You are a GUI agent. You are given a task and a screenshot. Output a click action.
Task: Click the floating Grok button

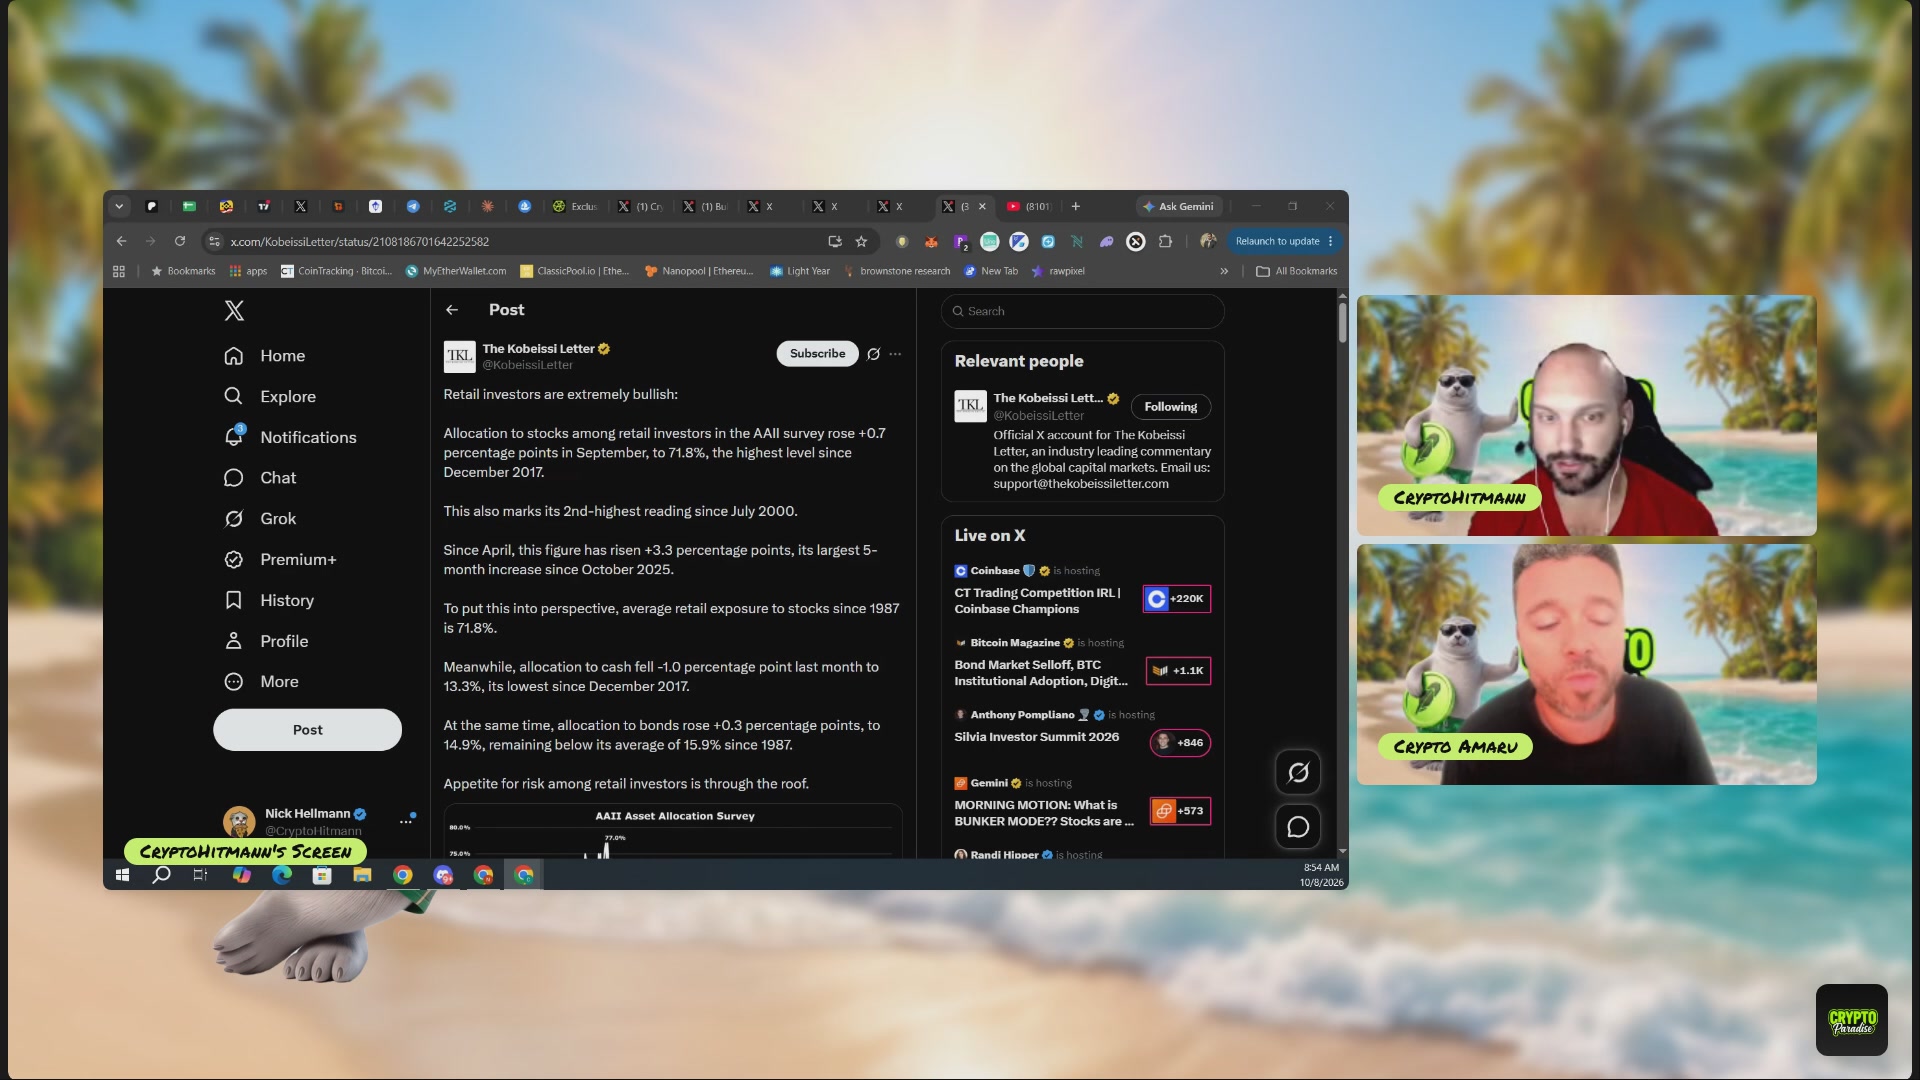click(1298, 773)
